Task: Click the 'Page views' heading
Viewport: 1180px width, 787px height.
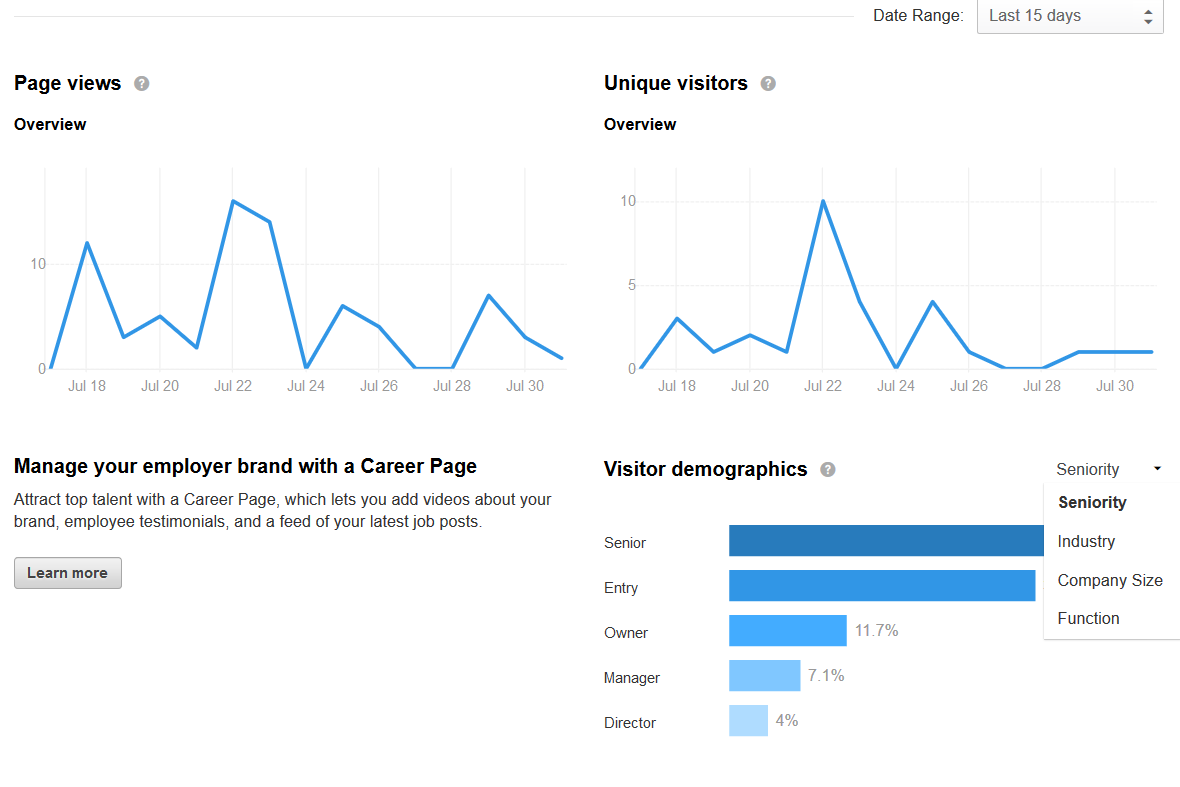Action: click(68, 84)
